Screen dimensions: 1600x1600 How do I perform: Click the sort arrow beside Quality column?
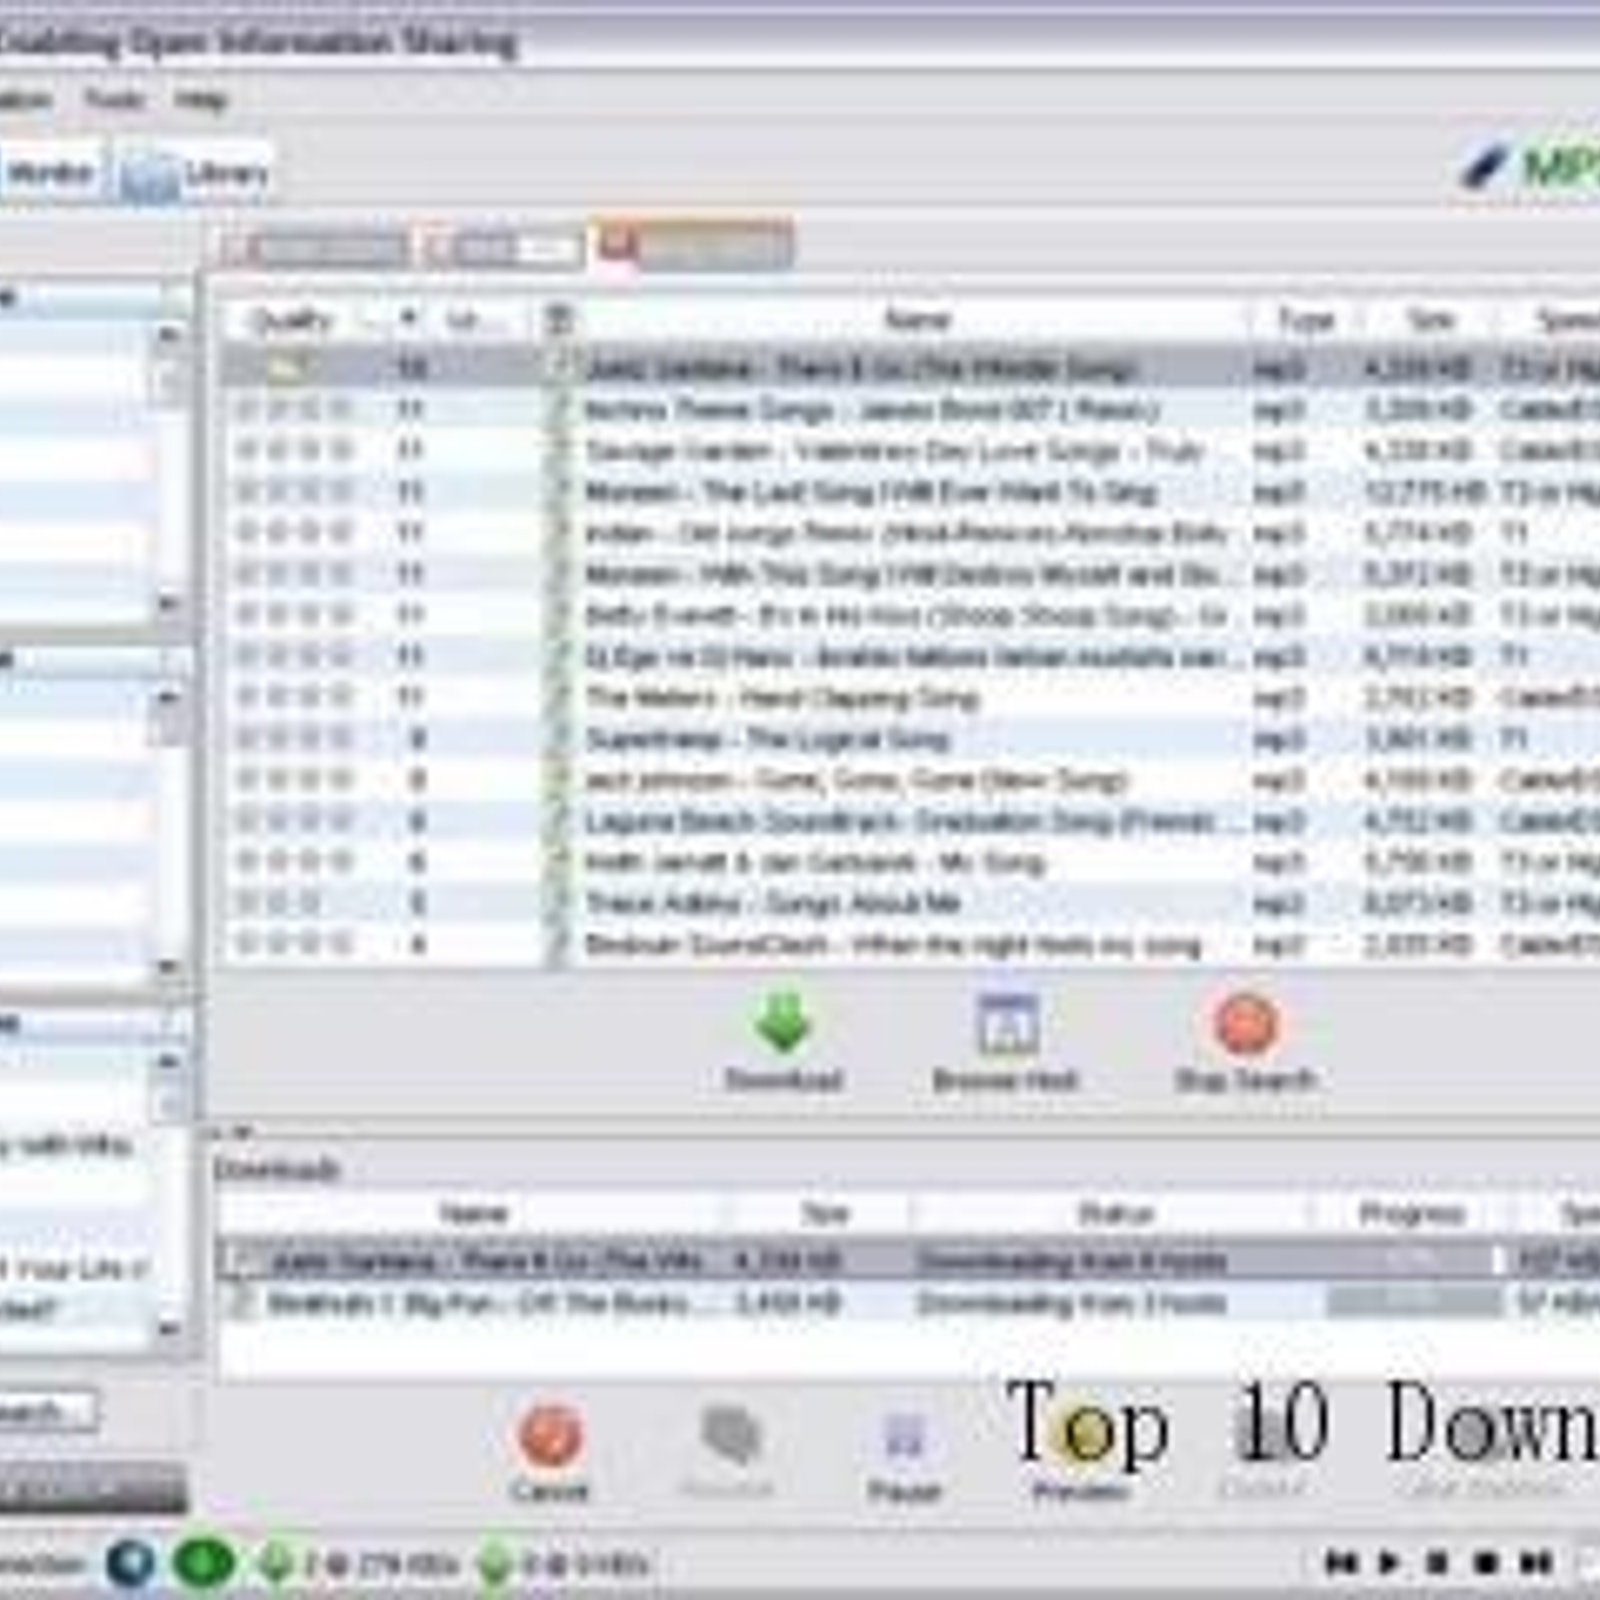tap(407, 319)
